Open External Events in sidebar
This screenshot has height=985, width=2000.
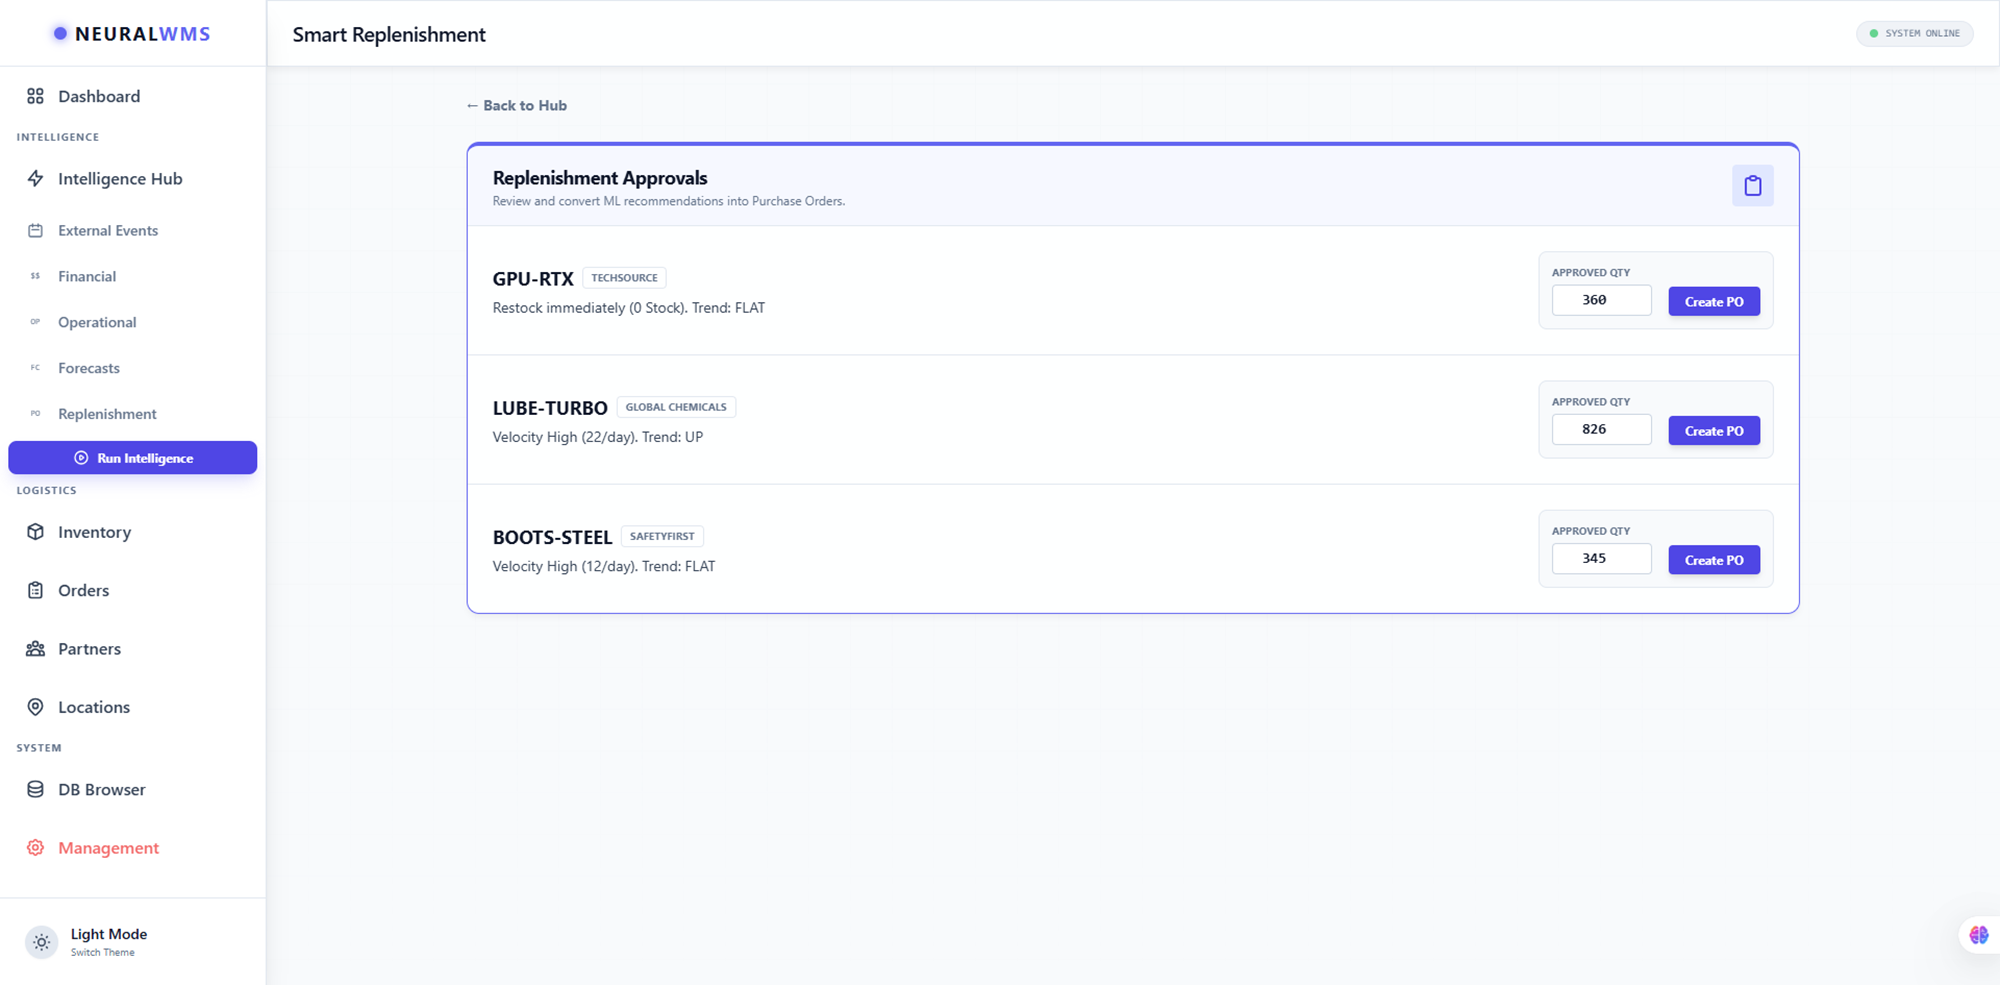(x=107, y=231)
